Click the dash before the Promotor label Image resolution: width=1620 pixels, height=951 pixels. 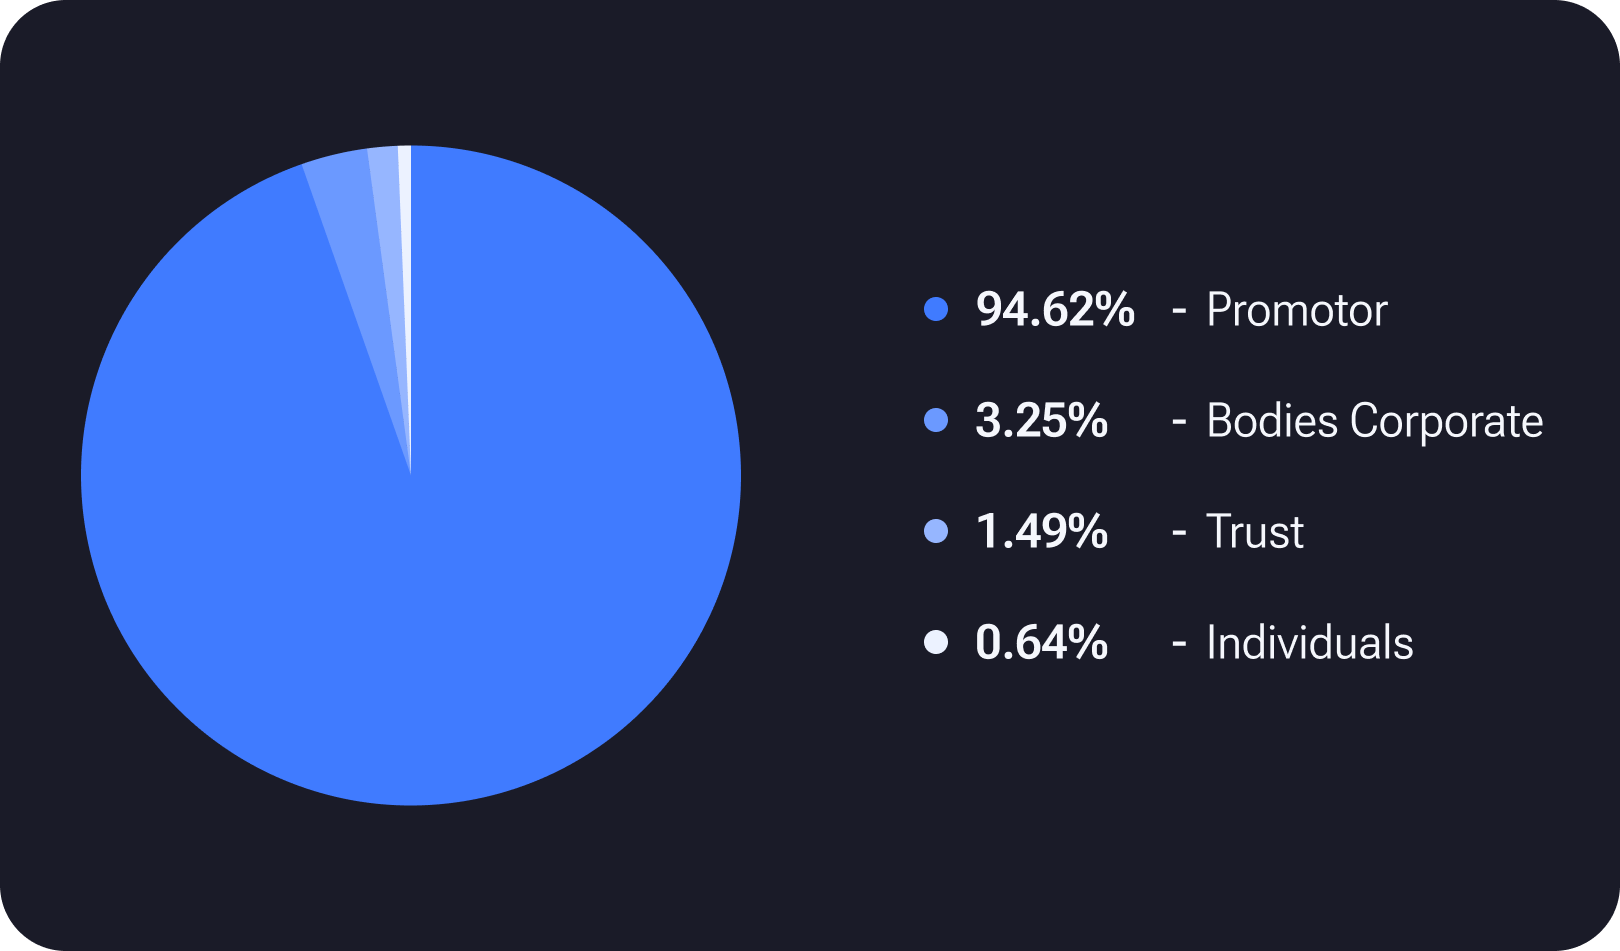pos(1179,312)
